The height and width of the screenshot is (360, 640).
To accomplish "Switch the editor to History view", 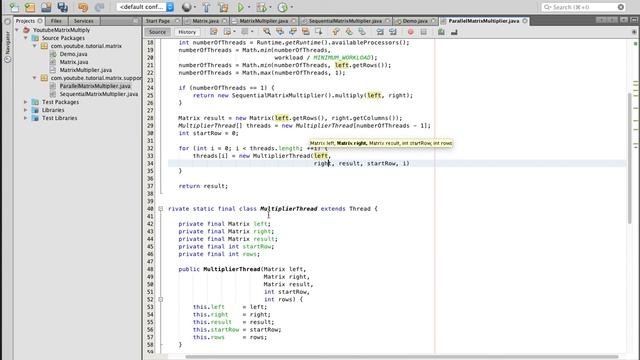I will 187,32.
